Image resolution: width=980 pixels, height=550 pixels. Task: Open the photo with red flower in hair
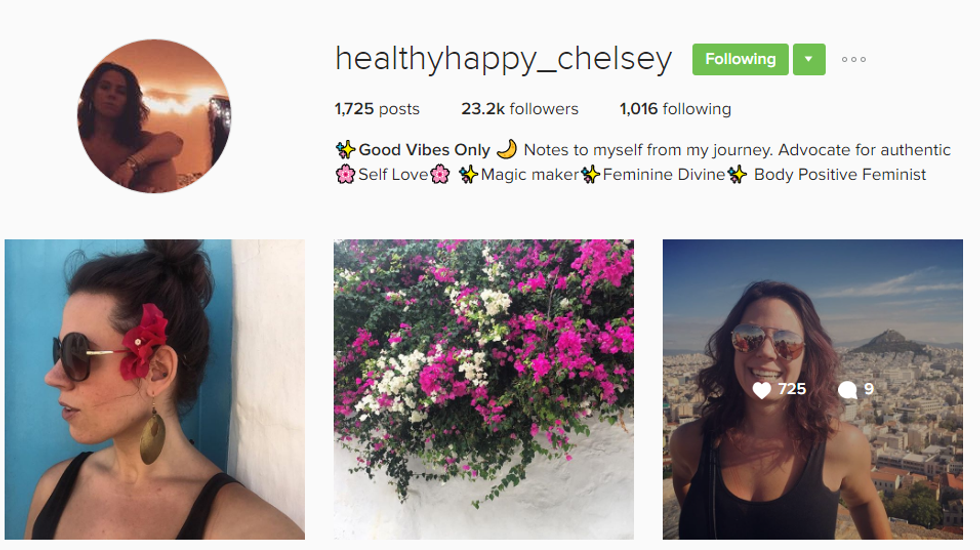click(x=155, y=389)
